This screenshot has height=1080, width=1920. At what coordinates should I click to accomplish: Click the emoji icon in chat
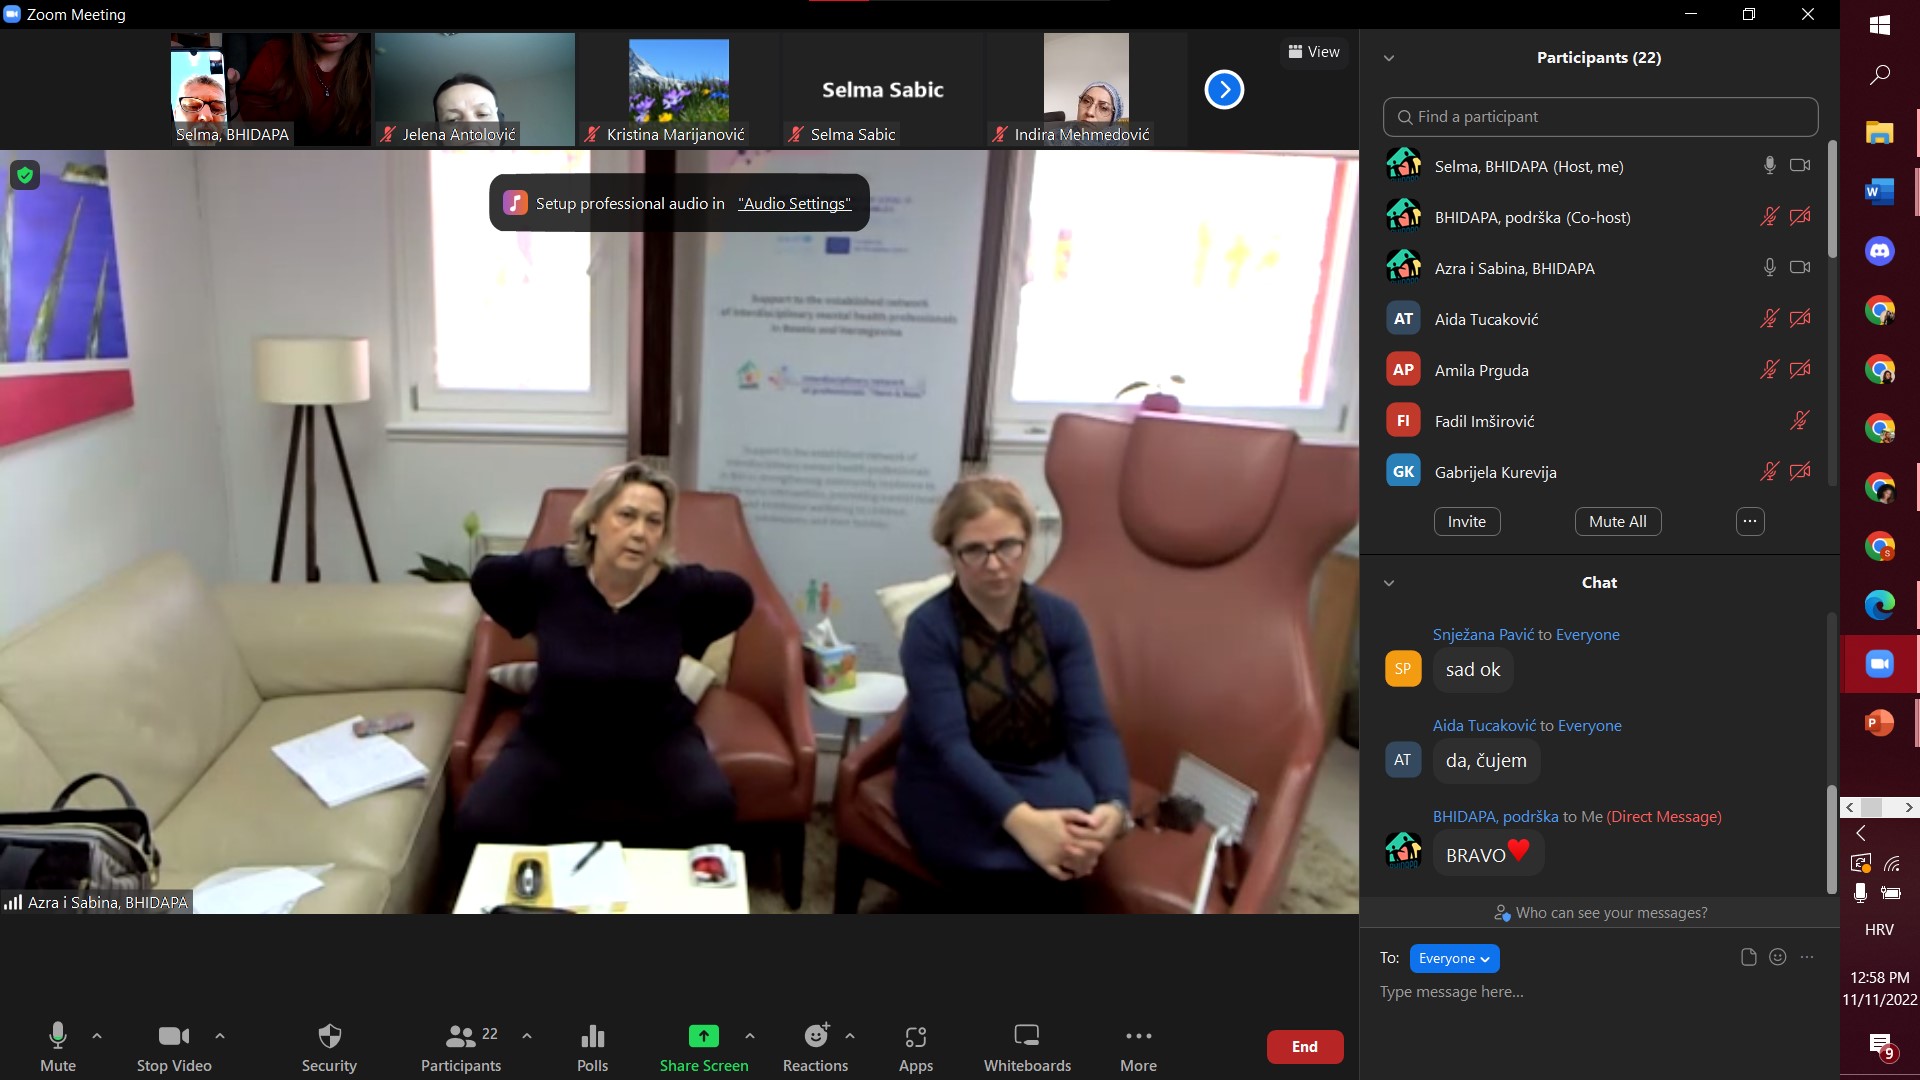tap(1777, 957)
